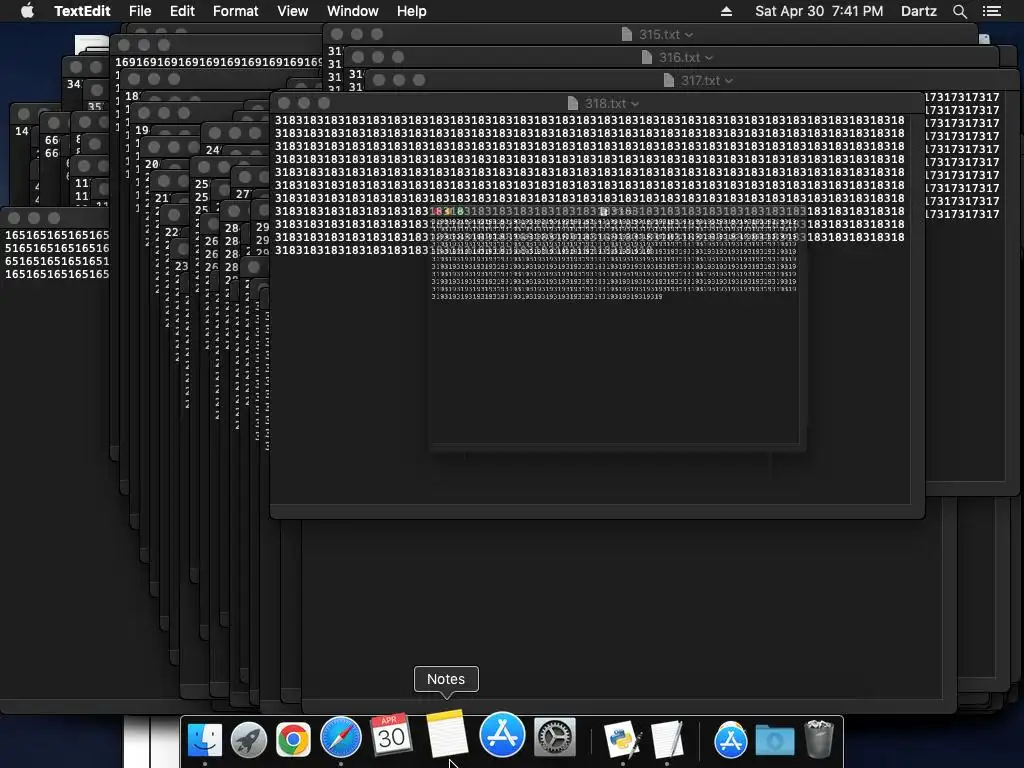
Task: Open the Trash in the Dock
Action: click(x=819, y=739)
